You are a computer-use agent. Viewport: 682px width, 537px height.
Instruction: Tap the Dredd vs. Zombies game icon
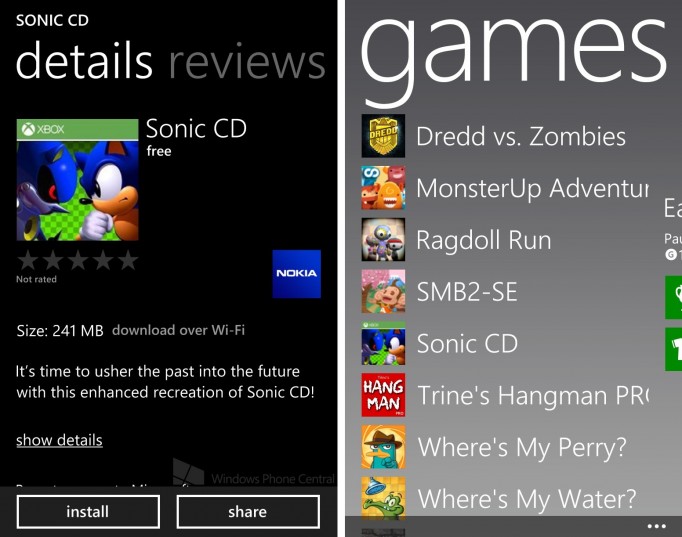click(x=383, y=136)
